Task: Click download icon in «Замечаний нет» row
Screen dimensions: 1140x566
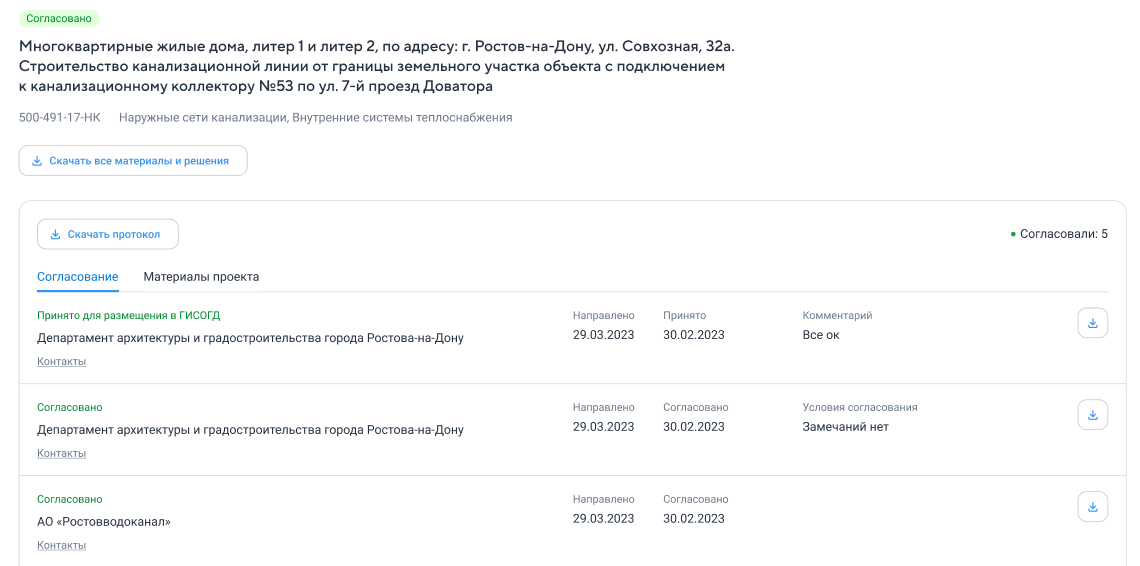Action: [x=1092, y=415]
